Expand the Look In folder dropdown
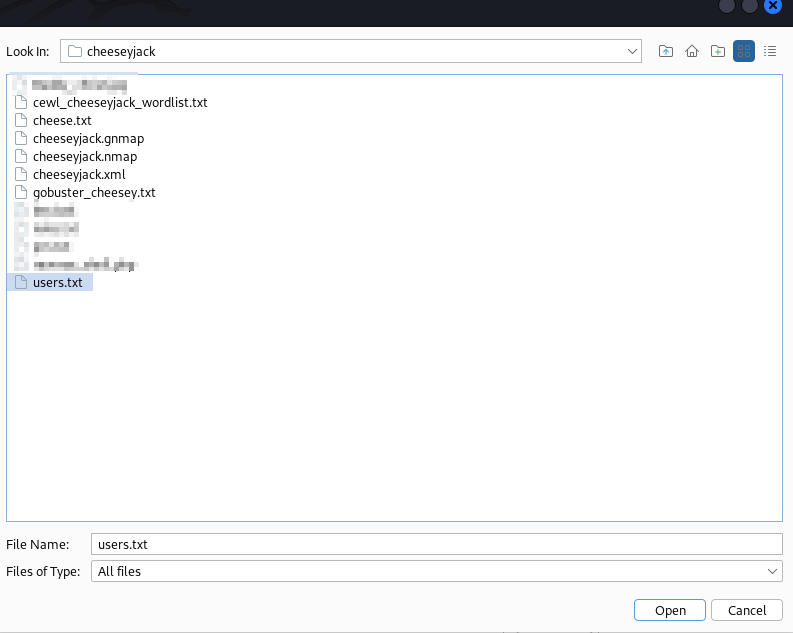 632,51
